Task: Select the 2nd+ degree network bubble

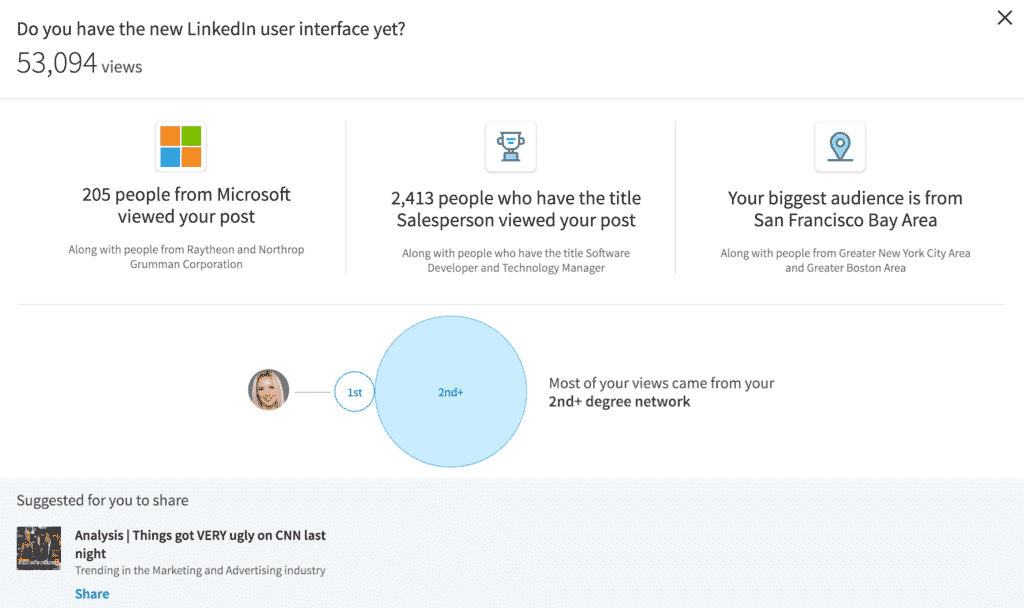Action: point(450,391)
